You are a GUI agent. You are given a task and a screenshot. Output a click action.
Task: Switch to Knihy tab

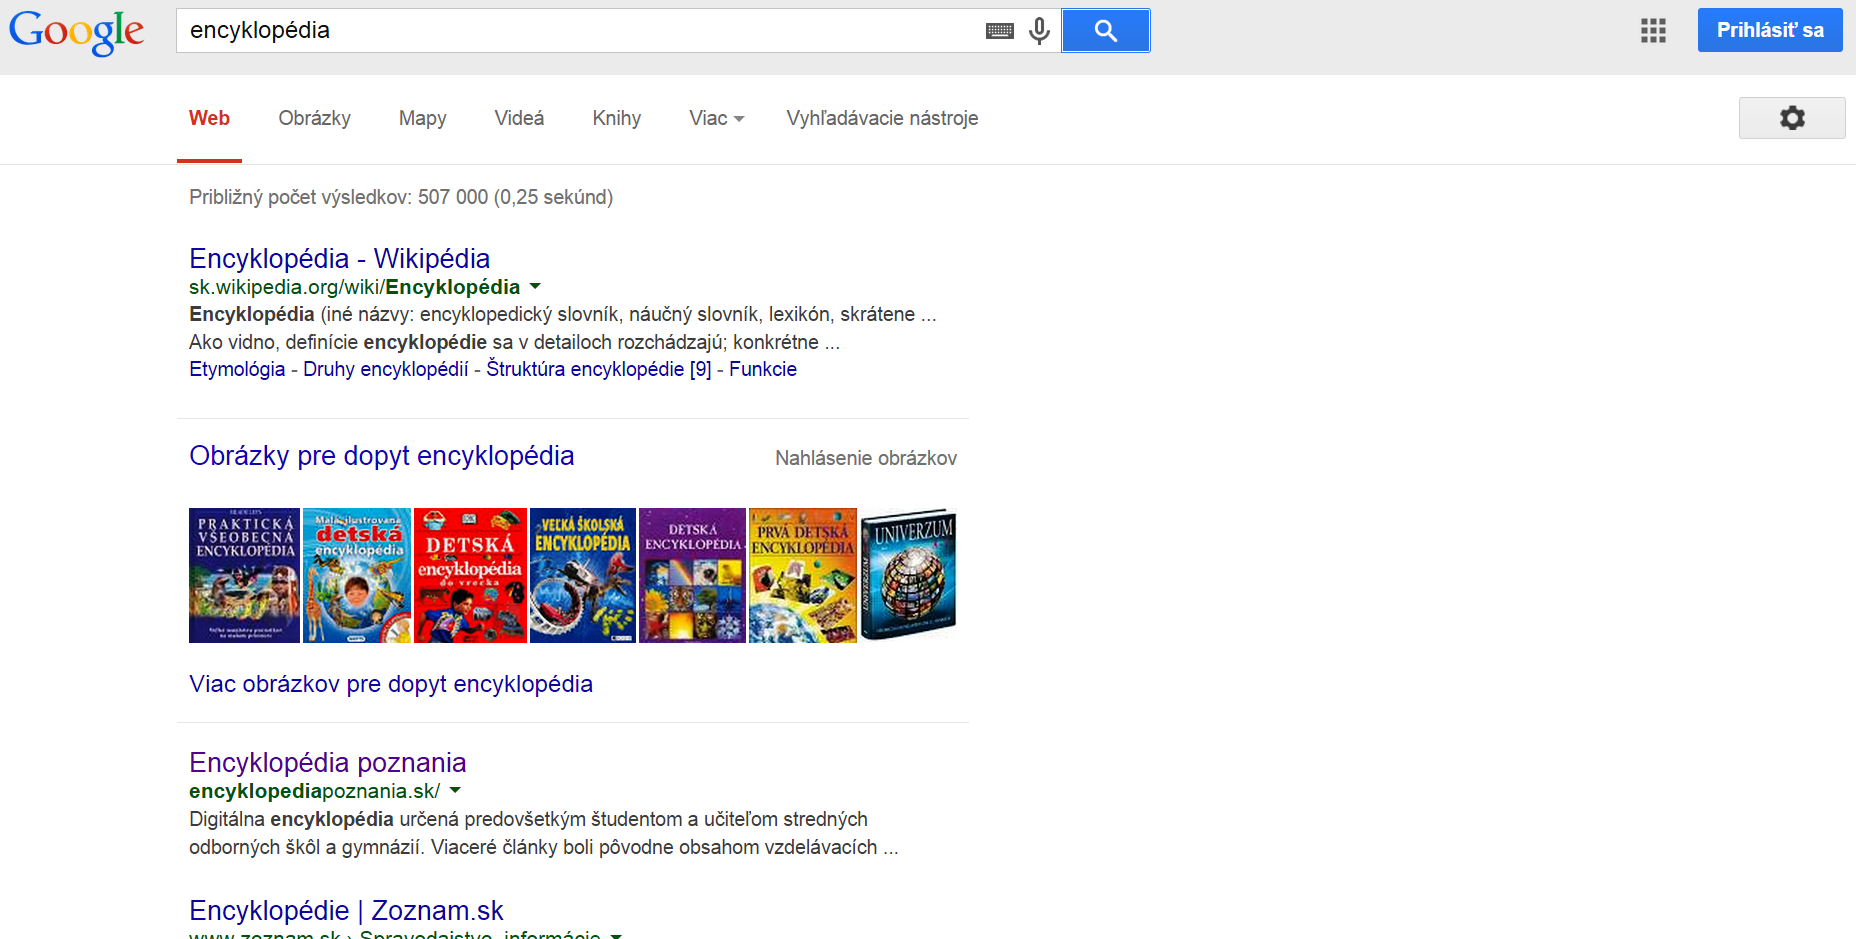pos(616,118)
